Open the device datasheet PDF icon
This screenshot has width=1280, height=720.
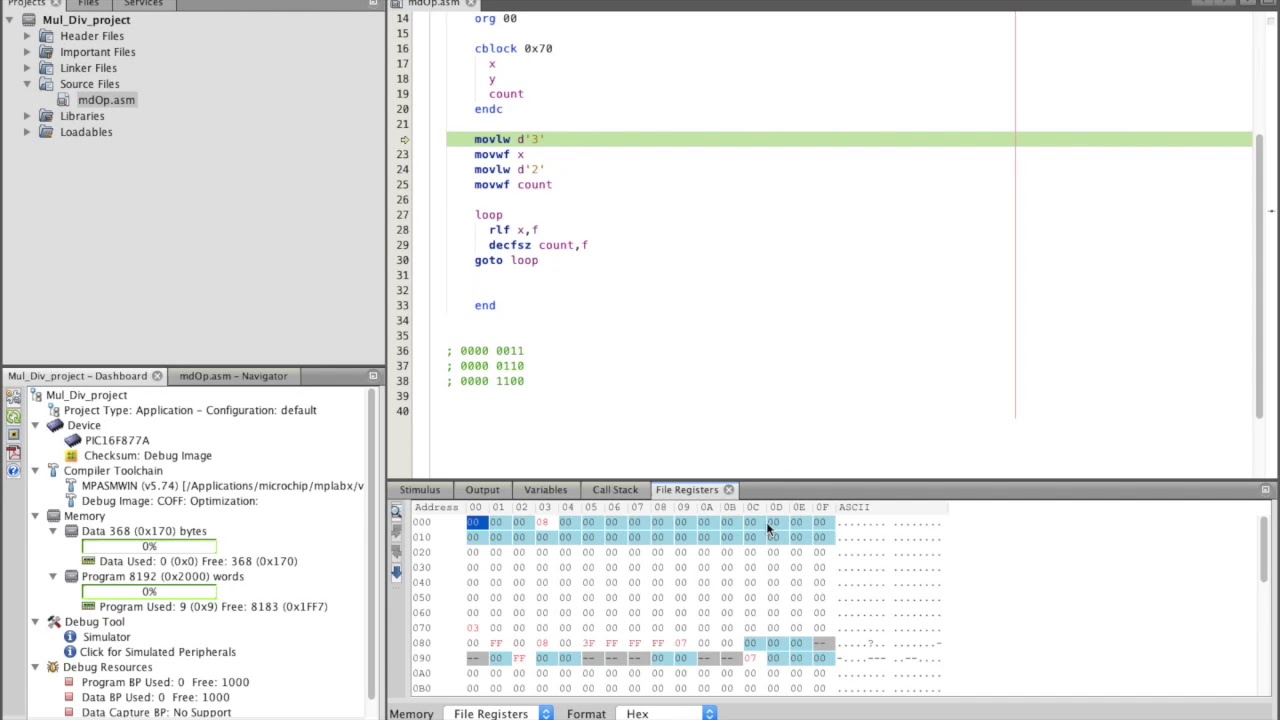tap(13, 452)
